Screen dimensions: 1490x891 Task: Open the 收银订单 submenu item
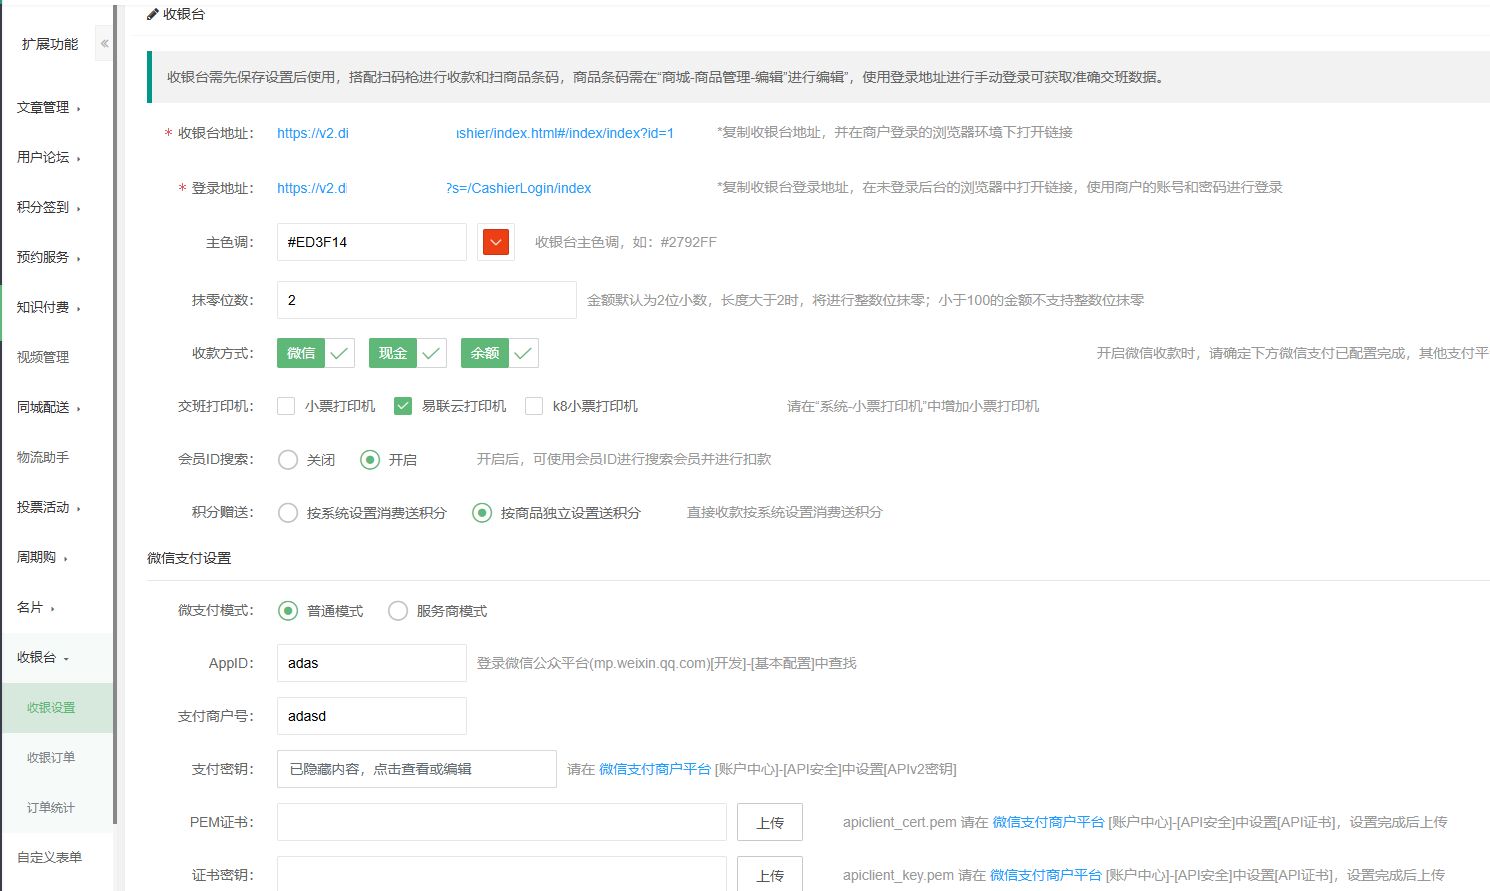(x=51, y=757)
